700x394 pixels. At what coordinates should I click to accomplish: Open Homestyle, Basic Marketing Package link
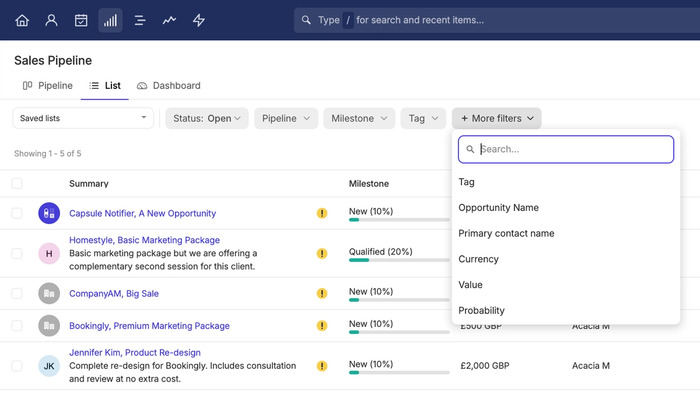pyautogui.click(x=144, y=240)
